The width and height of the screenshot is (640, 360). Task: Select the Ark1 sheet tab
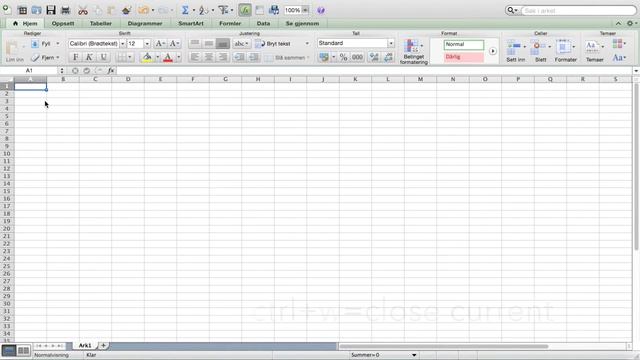(85, 345)
